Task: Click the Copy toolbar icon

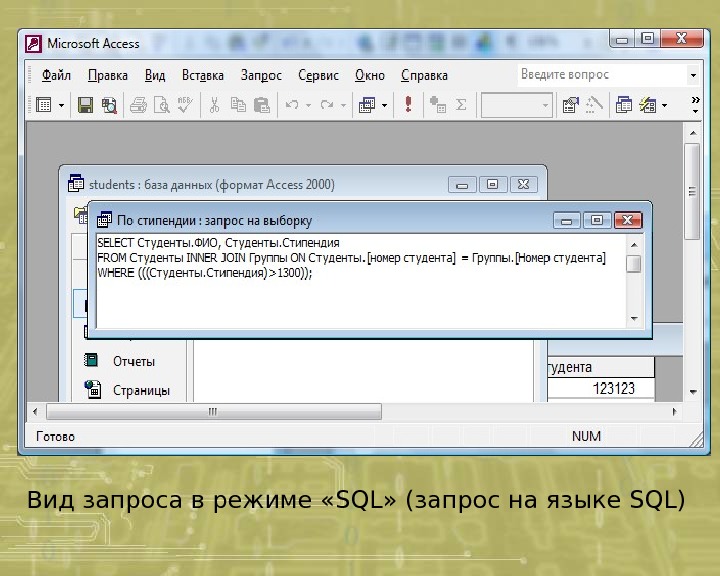Action: point(238,105)
